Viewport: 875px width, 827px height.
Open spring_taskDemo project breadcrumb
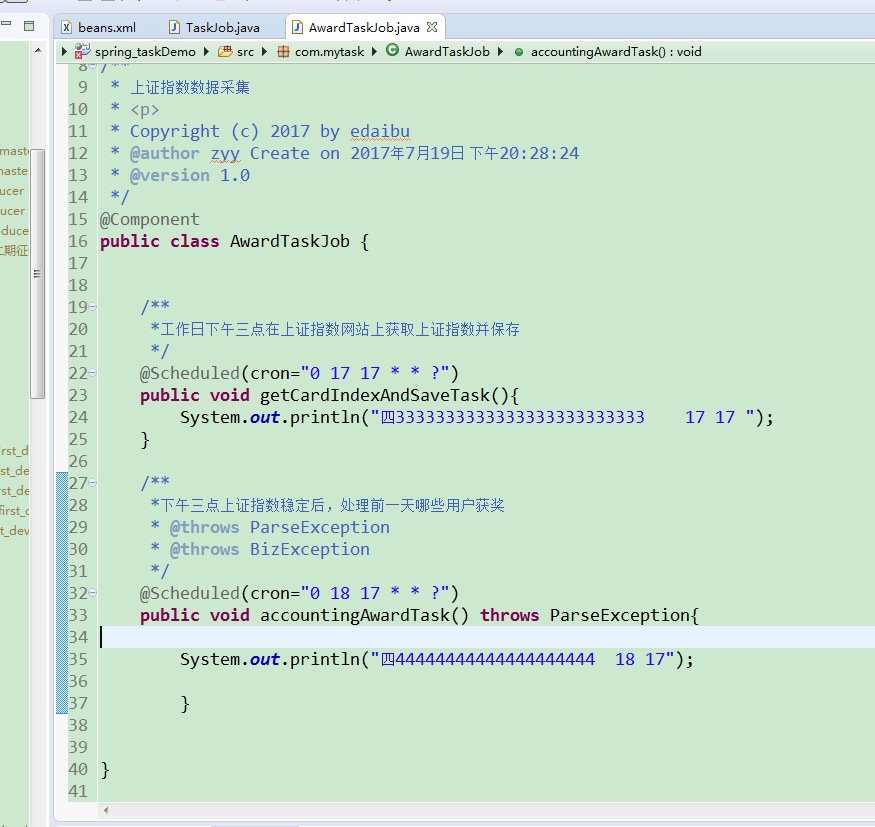pos(145,52)
